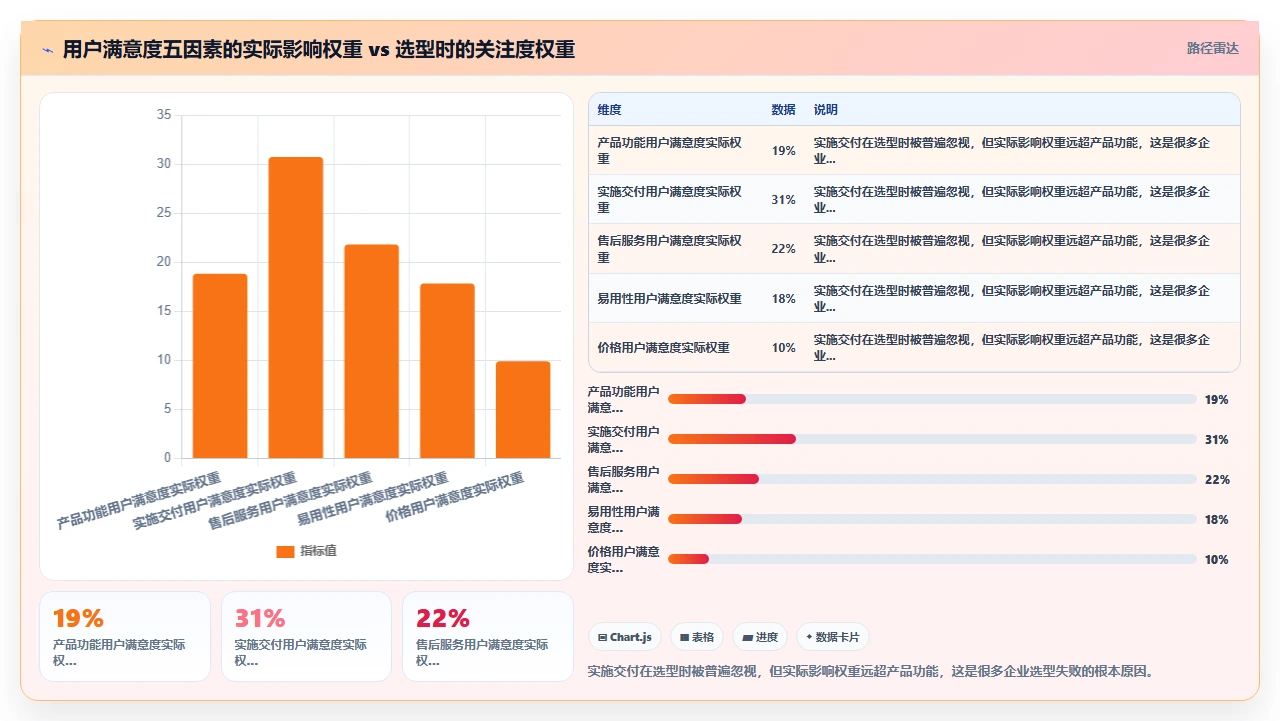Click the 售后服务 bar in chart
Screen dimensions: 1280x721
371,351
